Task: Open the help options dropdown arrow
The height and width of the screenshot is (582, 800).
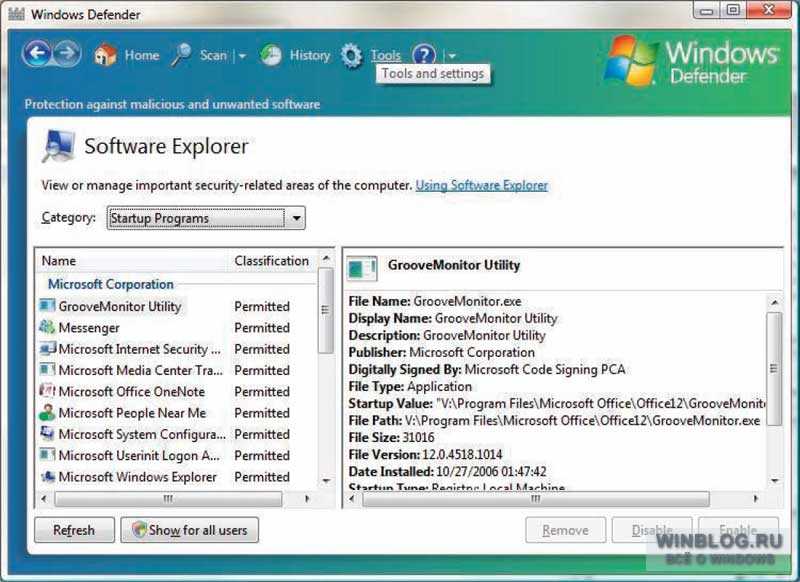Action: 452,56
